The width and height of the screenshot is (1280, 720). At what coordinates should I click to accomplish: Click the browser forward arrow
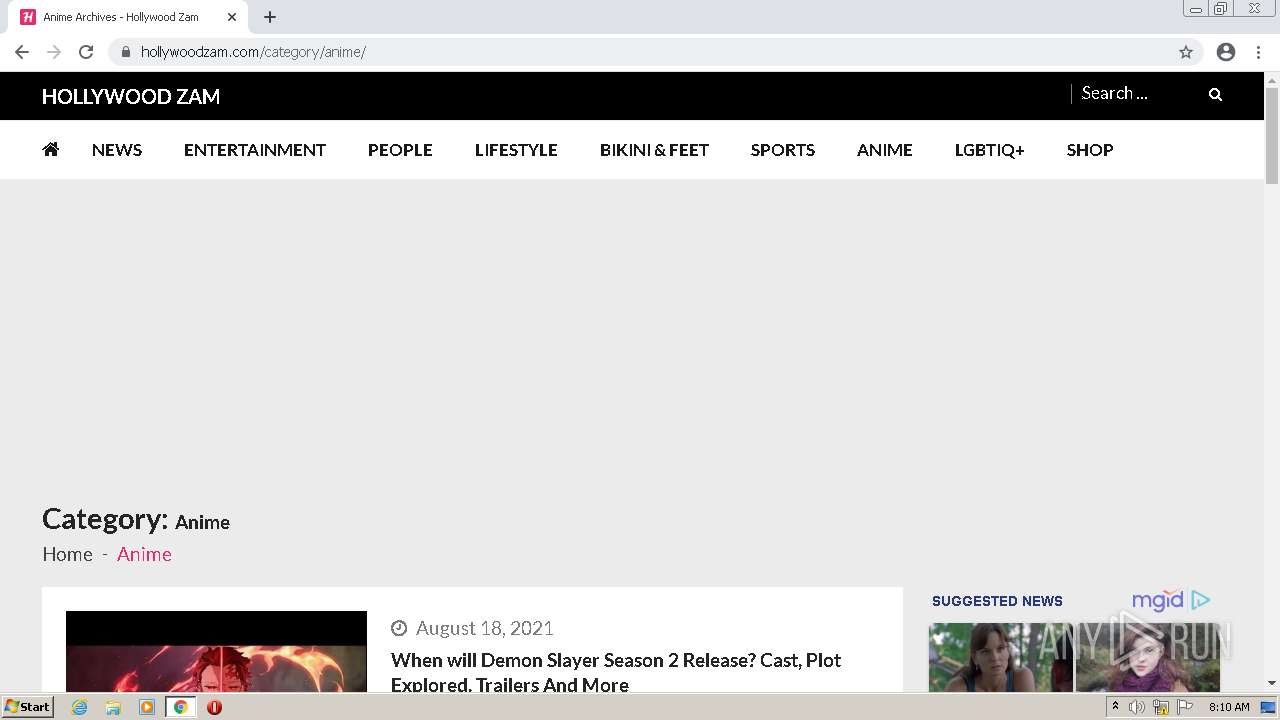[54, 52]
